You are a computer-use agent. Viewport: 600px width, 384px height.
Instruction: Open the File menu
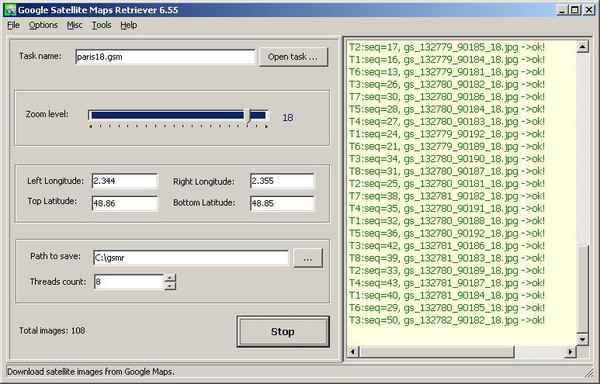tap(13, 25)
